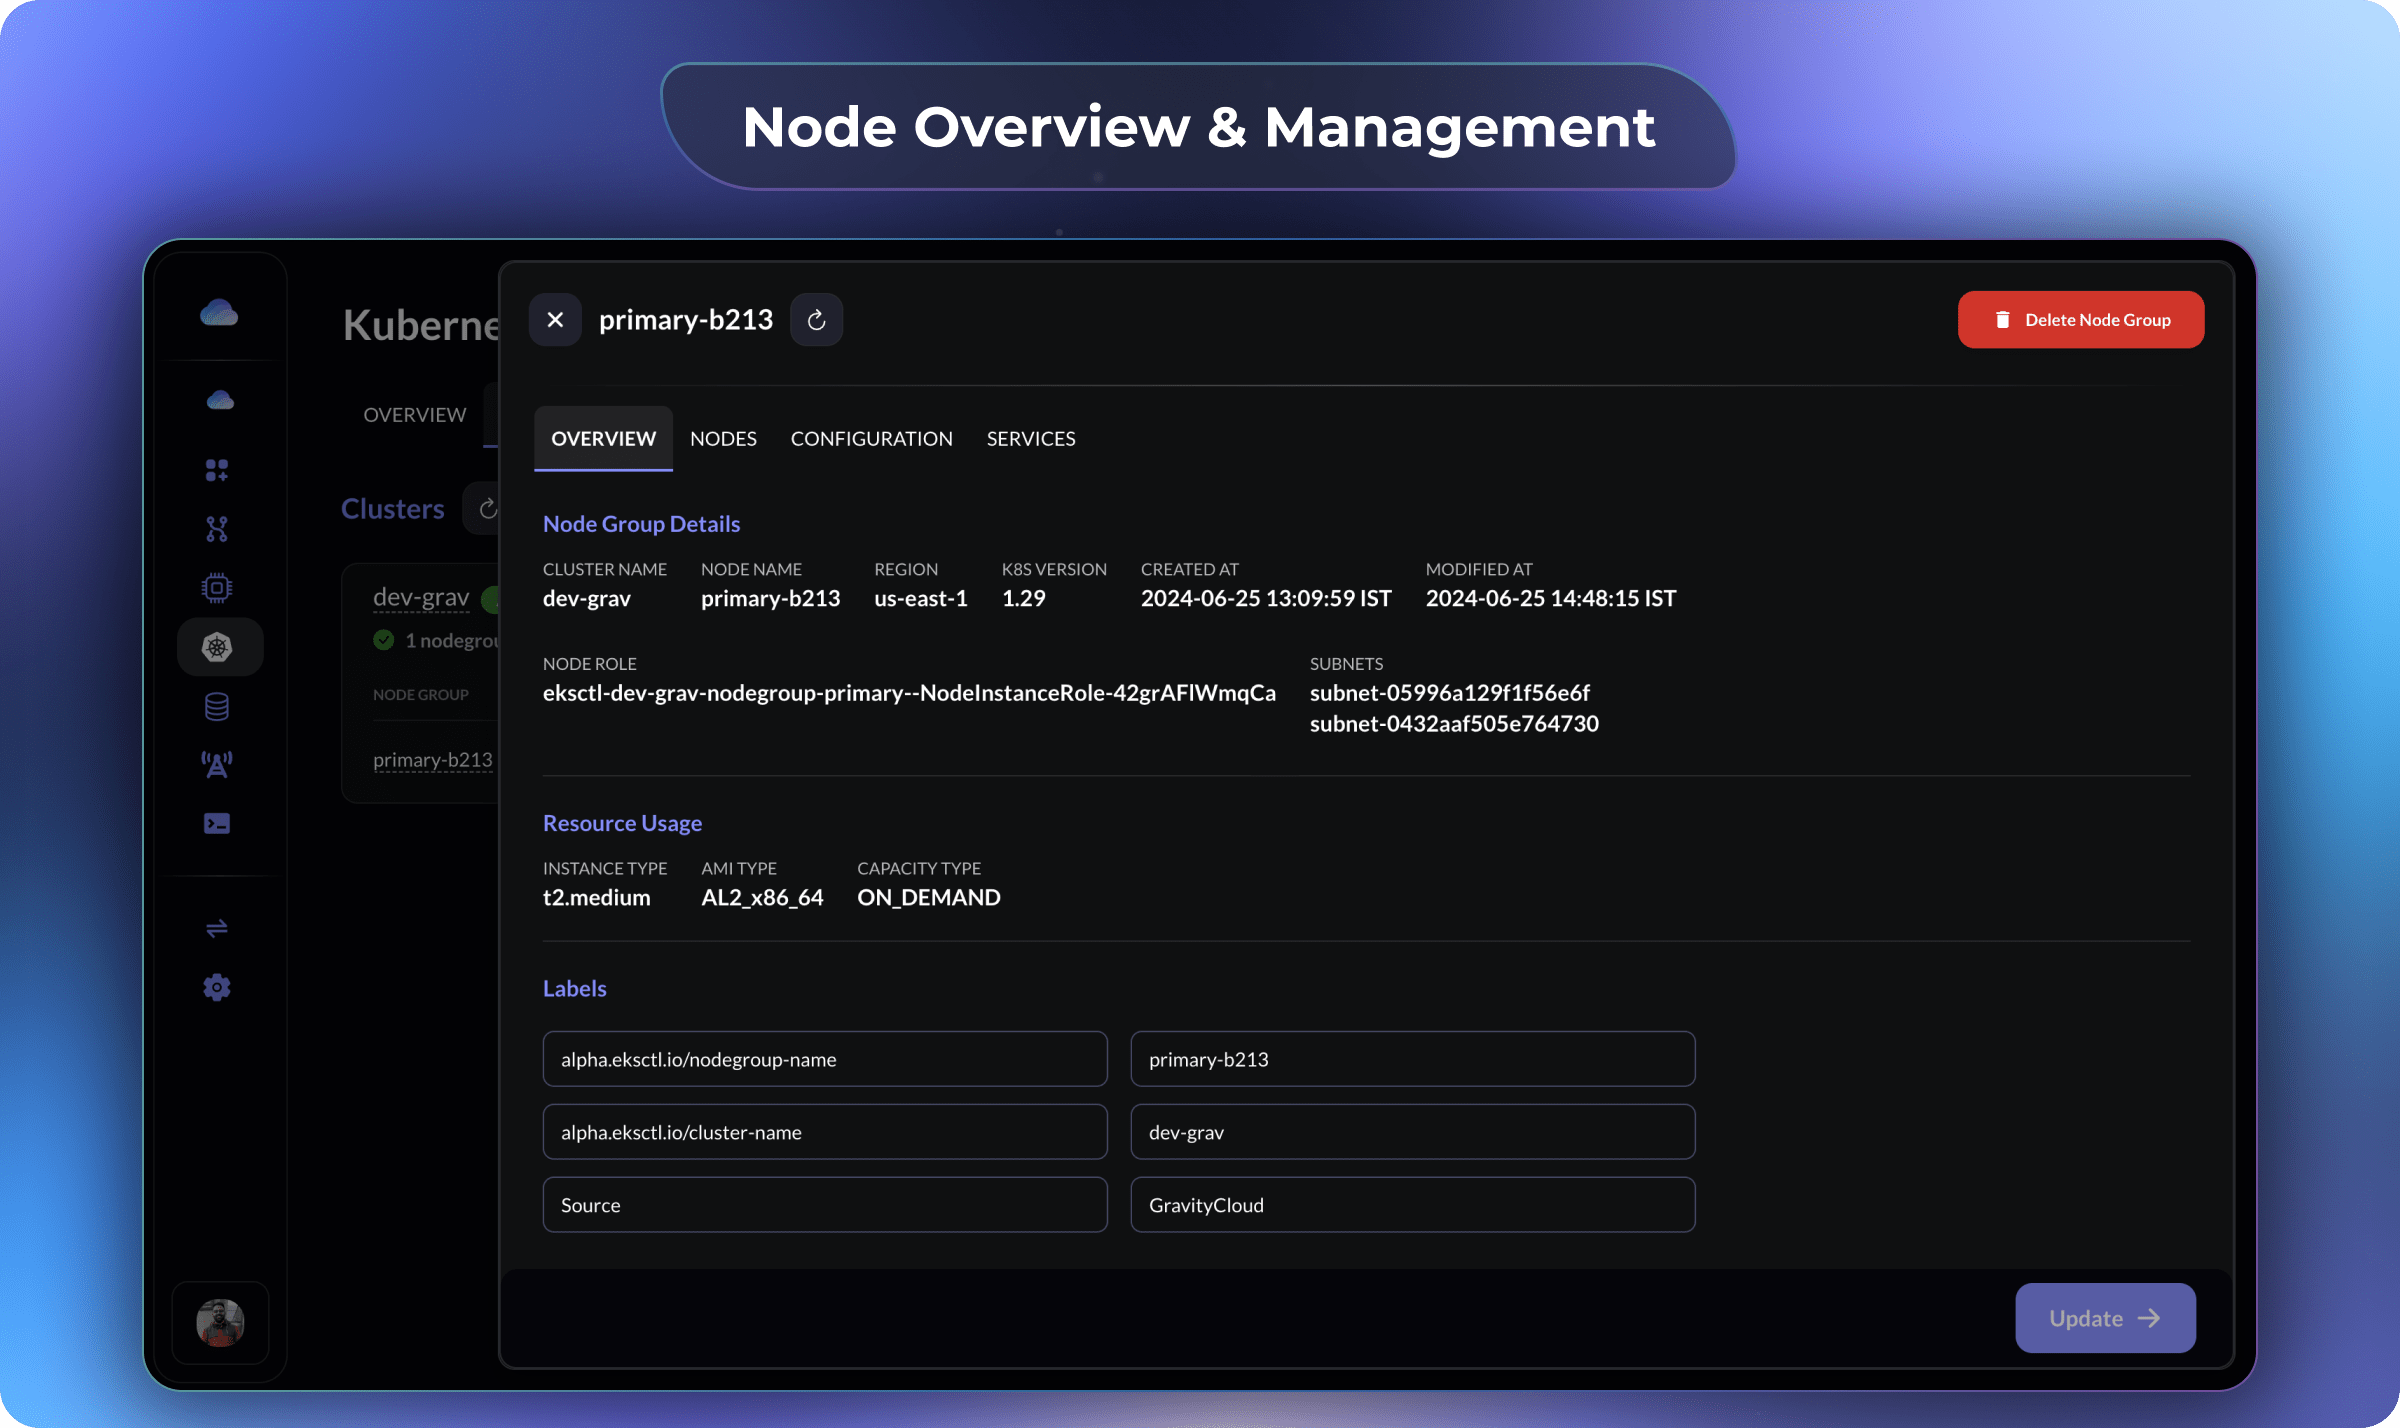Click the workflow branching icon in the sidebar

pyautogui.click(x=218, y=528)
